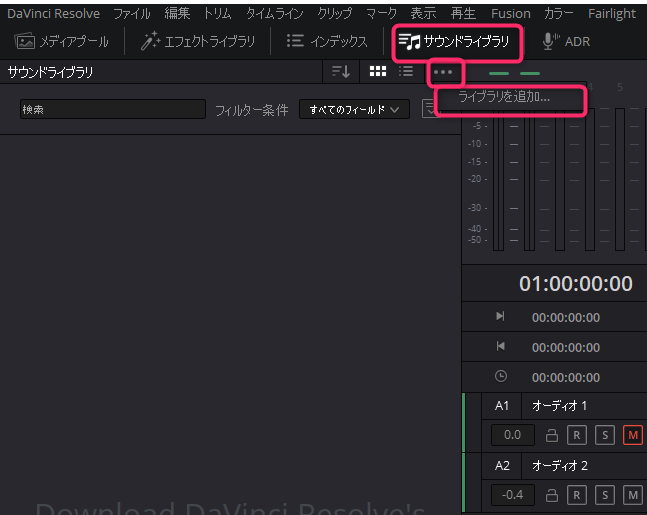The height and width of the screenshot is (515, 647).
Task: Open the すべてのフィールド filter dropdown
Action: [x=354, y=109]
